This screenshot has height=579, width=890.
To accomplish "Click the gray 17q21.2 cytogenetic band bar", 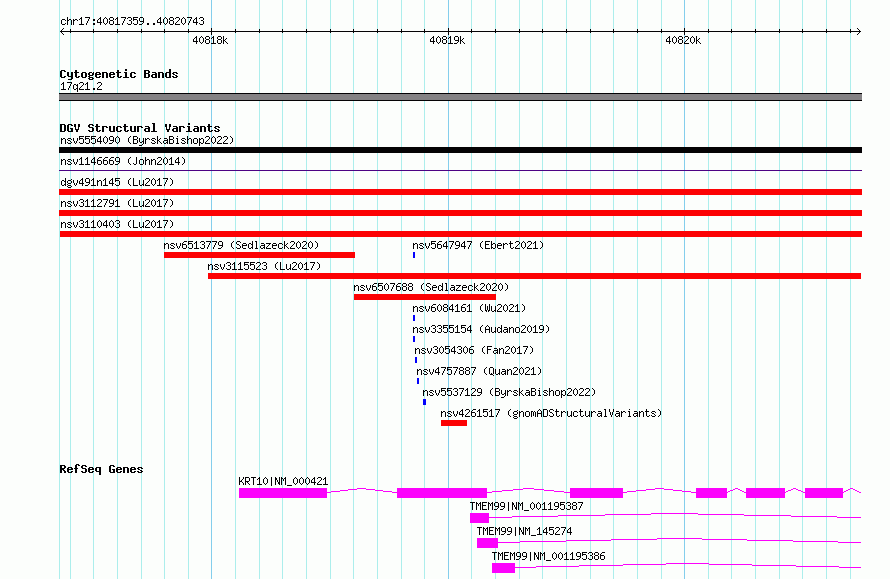I will coord(460,97).
